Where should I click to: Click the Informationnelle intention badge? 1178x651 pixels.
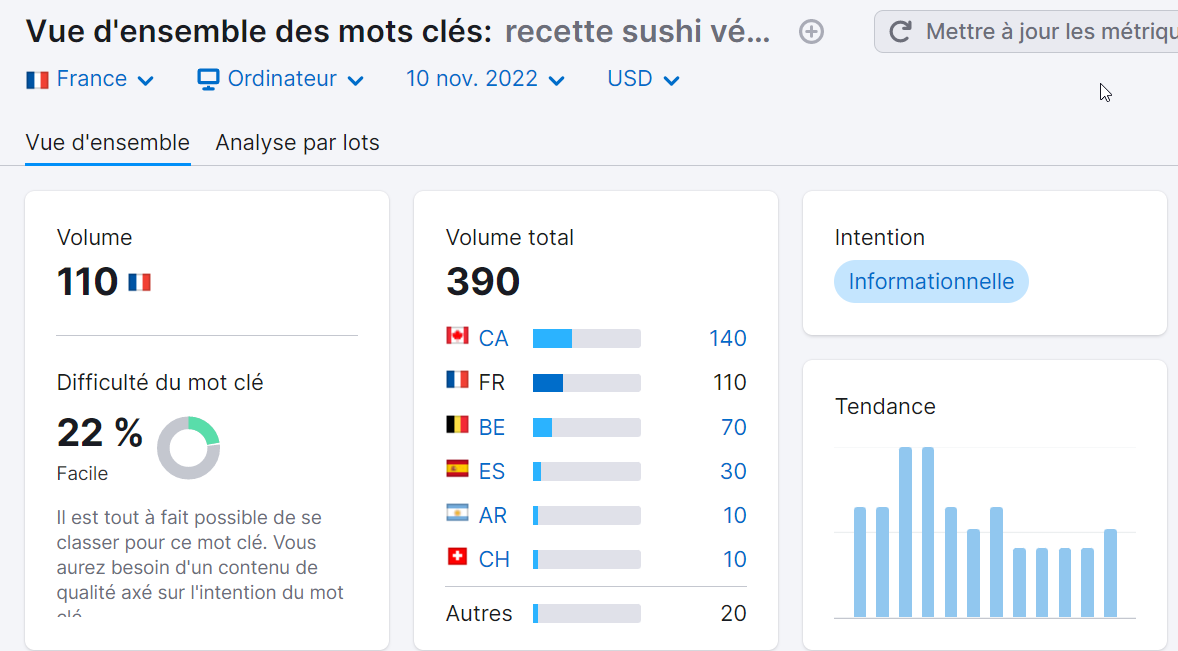(931, 281)
